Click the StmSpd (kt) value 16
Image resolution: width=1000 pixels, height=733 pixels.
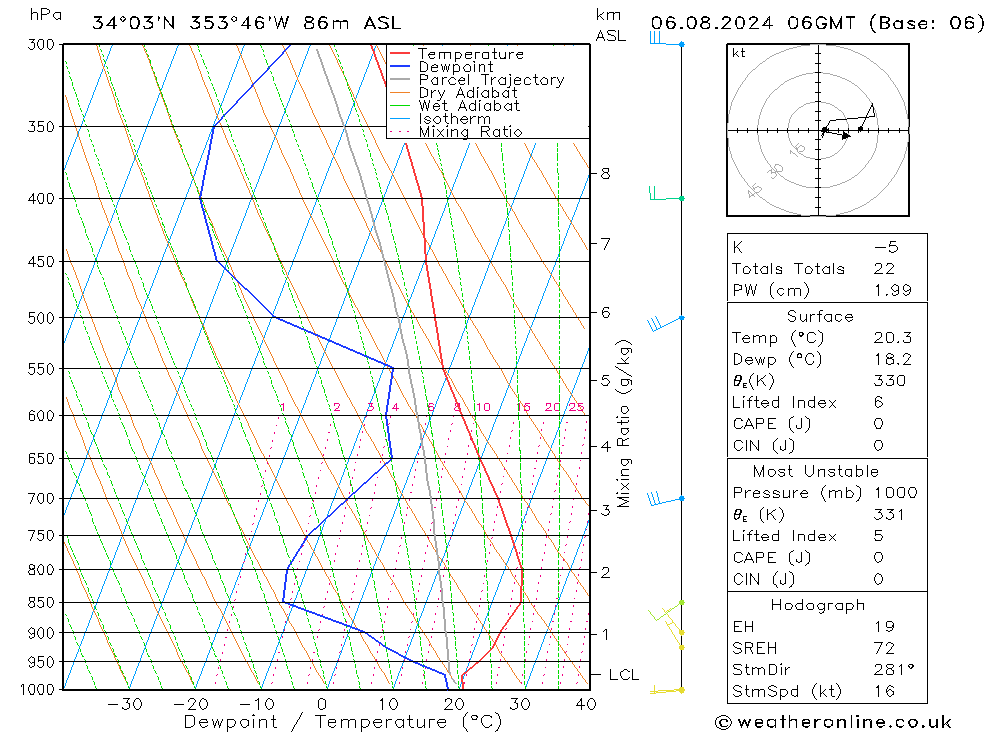[x=884, y=691]
